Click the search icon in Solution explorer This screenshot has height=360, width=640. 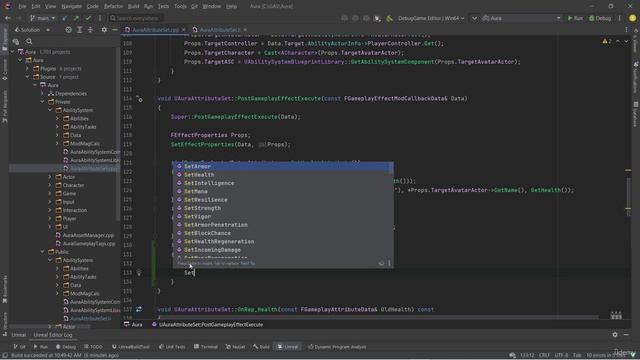click(29, 41)
